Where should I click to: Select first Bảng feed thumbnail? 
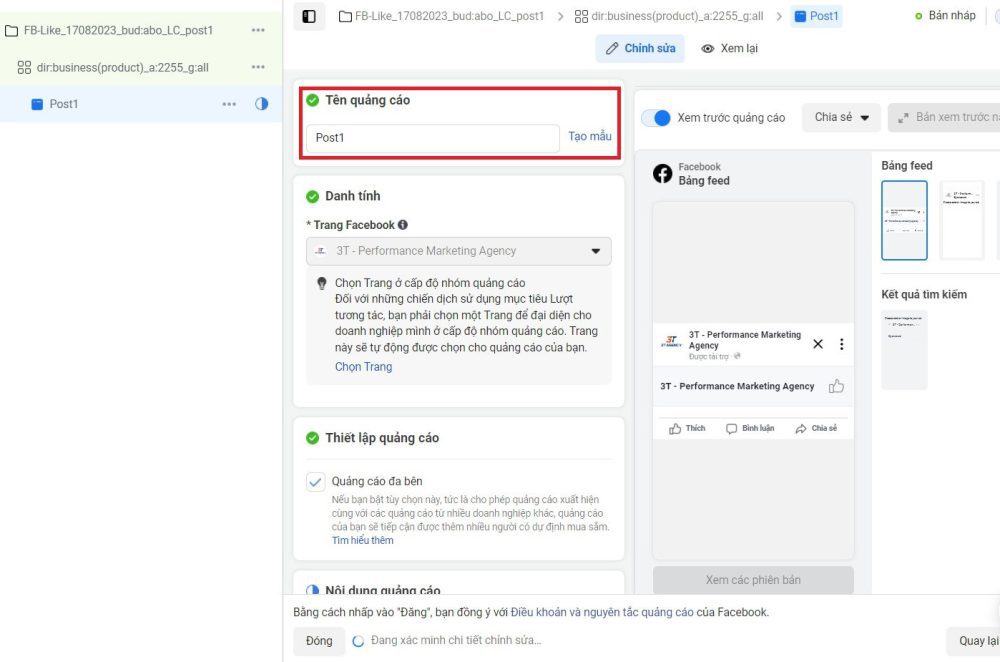coord(904,220)
